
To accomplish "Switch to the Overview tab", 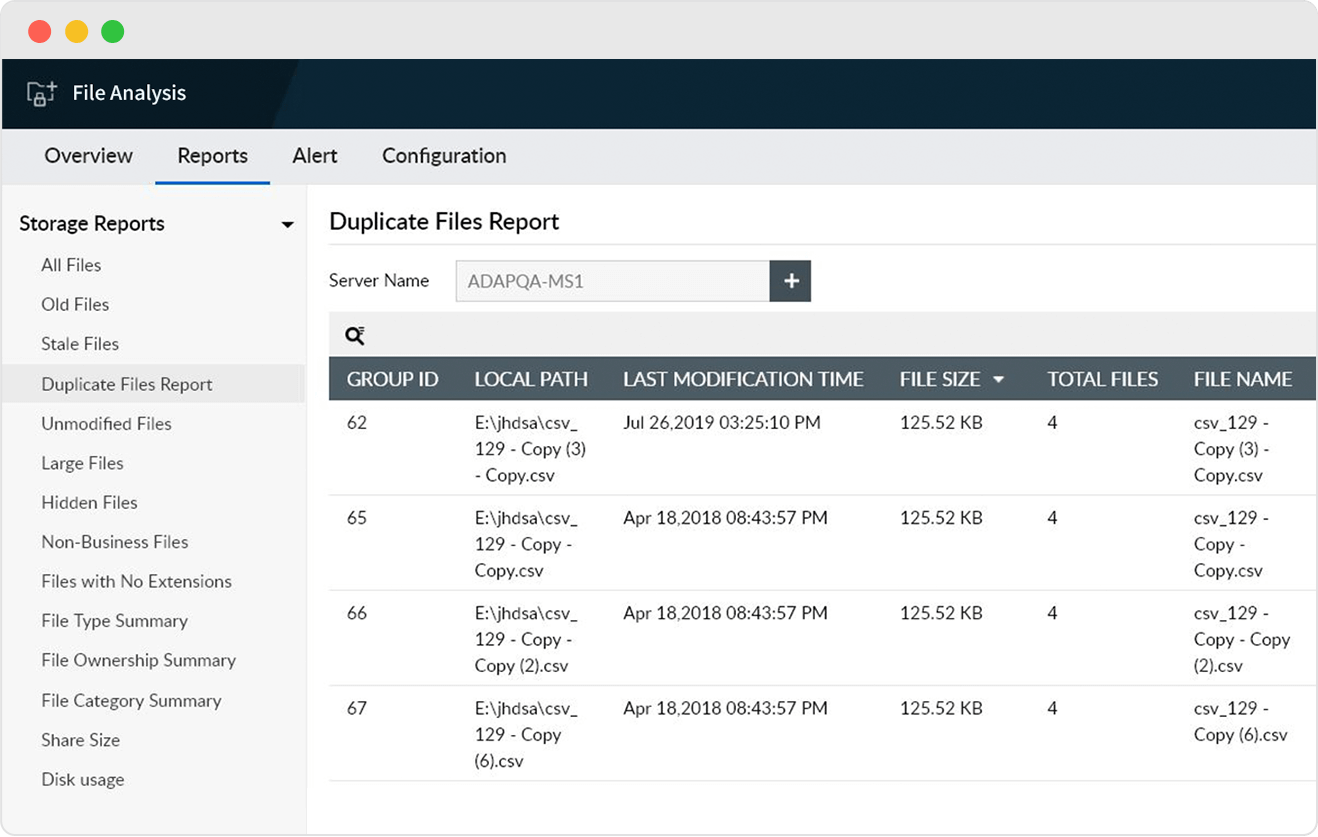I will 88,156.
